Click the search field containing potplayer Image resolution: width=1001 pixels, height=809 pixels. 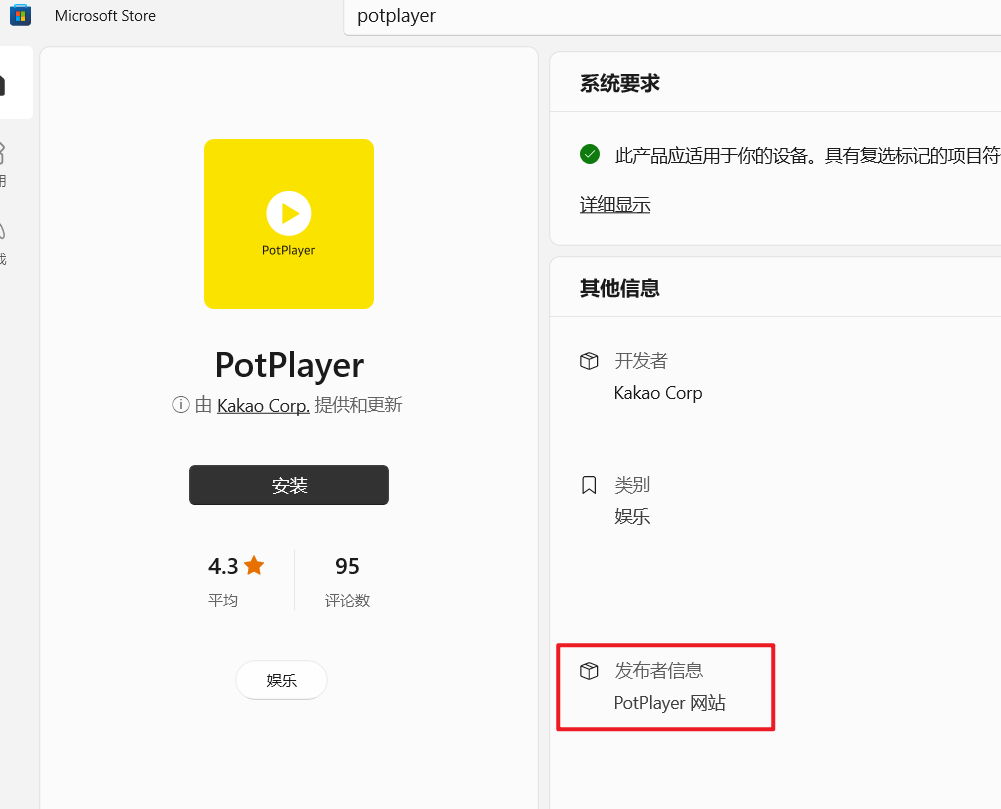pyautogui.click(x=672, y=17)
